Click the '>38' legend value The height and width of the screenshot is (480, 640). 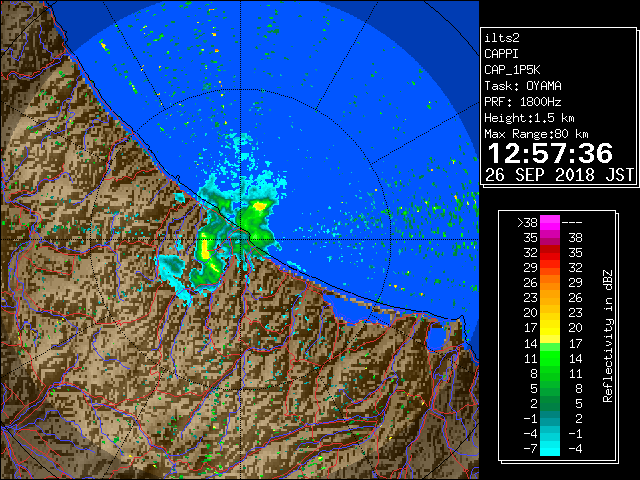[527, 223]
